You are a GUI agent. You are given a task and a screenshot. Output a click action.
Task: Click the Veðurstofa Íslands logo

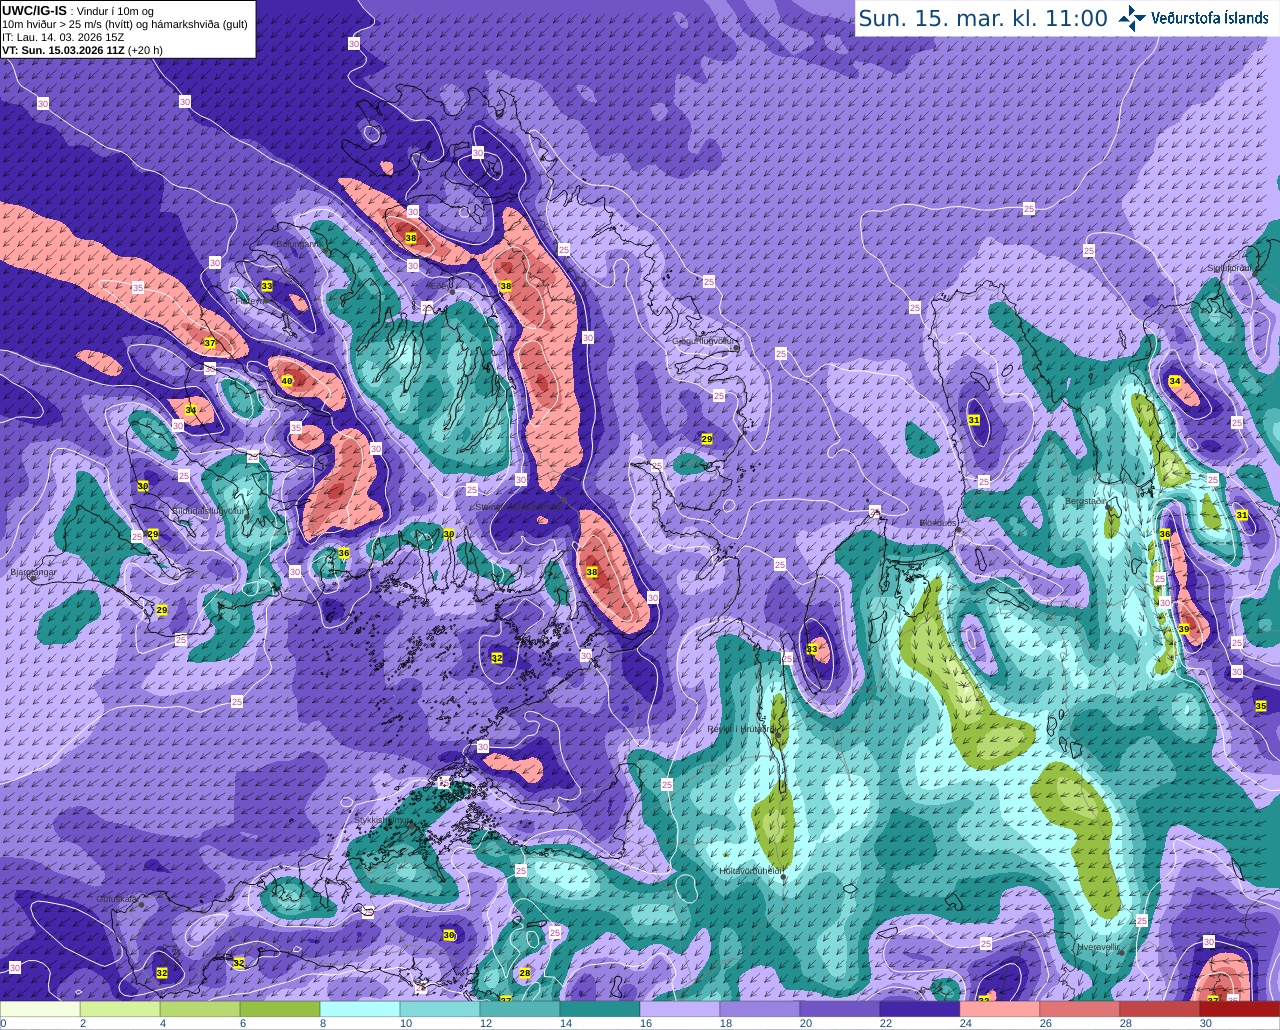pos(1193,17)
